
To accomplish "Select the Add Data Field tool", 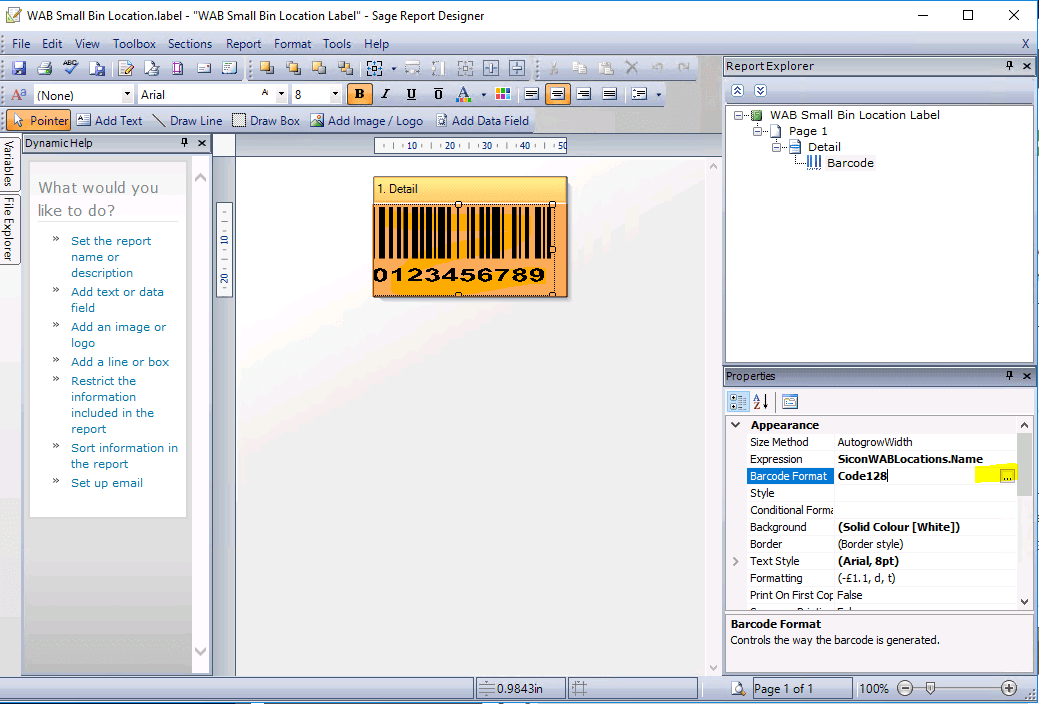I will tap(482, 121).
